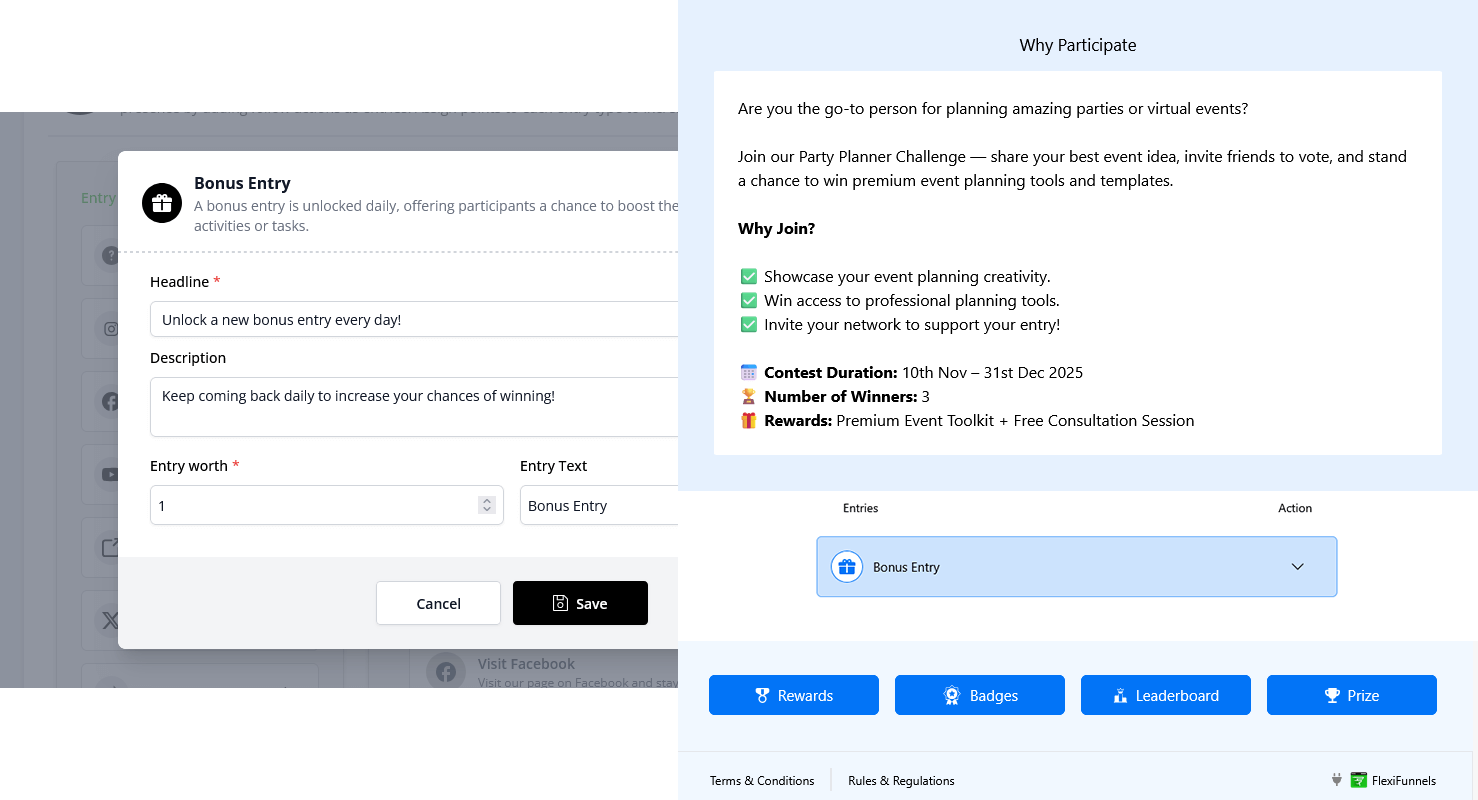
Task: Click the gift icon in the Bonus Entry dialog header
Action: click(x=162, y=203)
